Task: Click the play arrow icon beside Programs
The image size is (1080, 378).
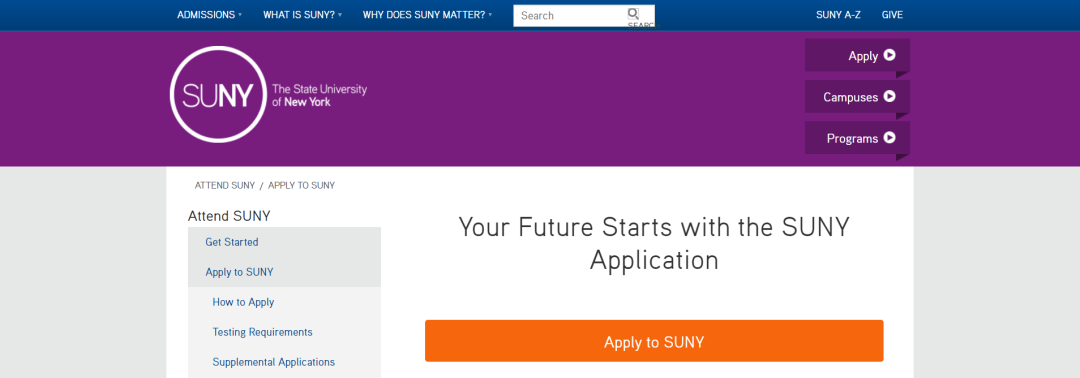Action: 889,138
